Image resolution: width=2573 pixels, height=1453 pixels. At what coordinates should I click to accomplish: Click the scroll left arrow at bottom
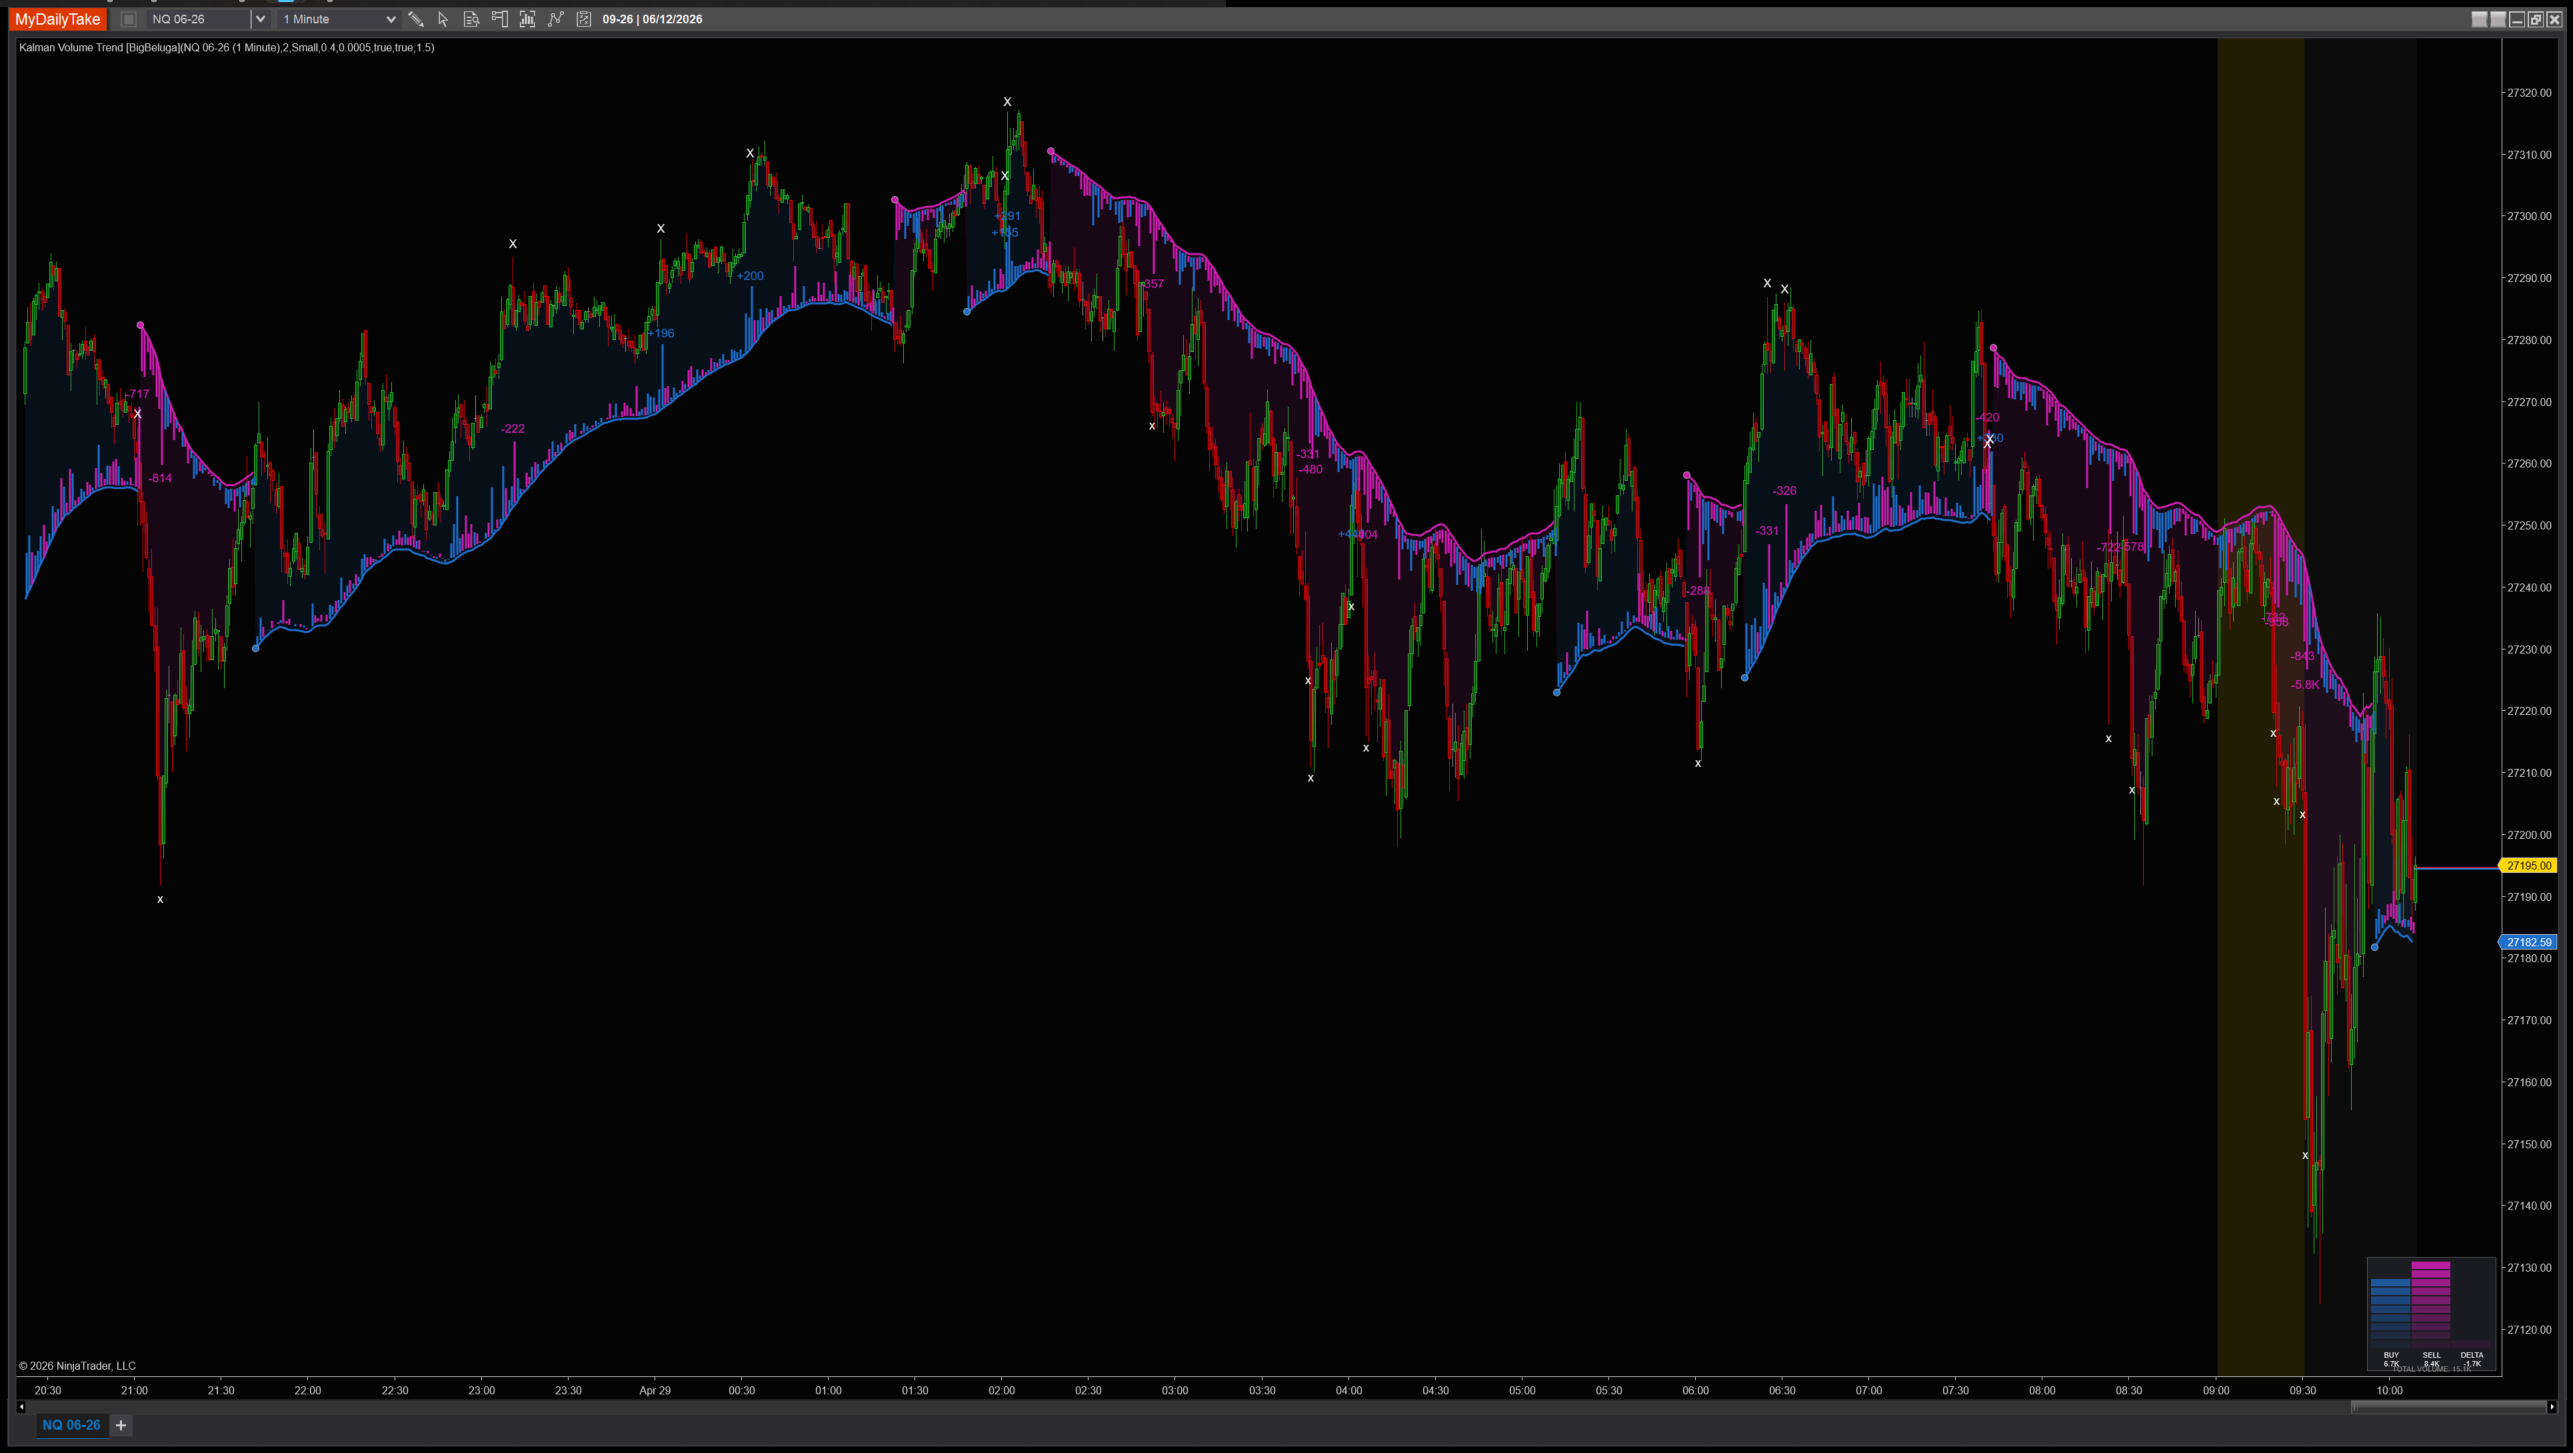[x=21, y=1407]
